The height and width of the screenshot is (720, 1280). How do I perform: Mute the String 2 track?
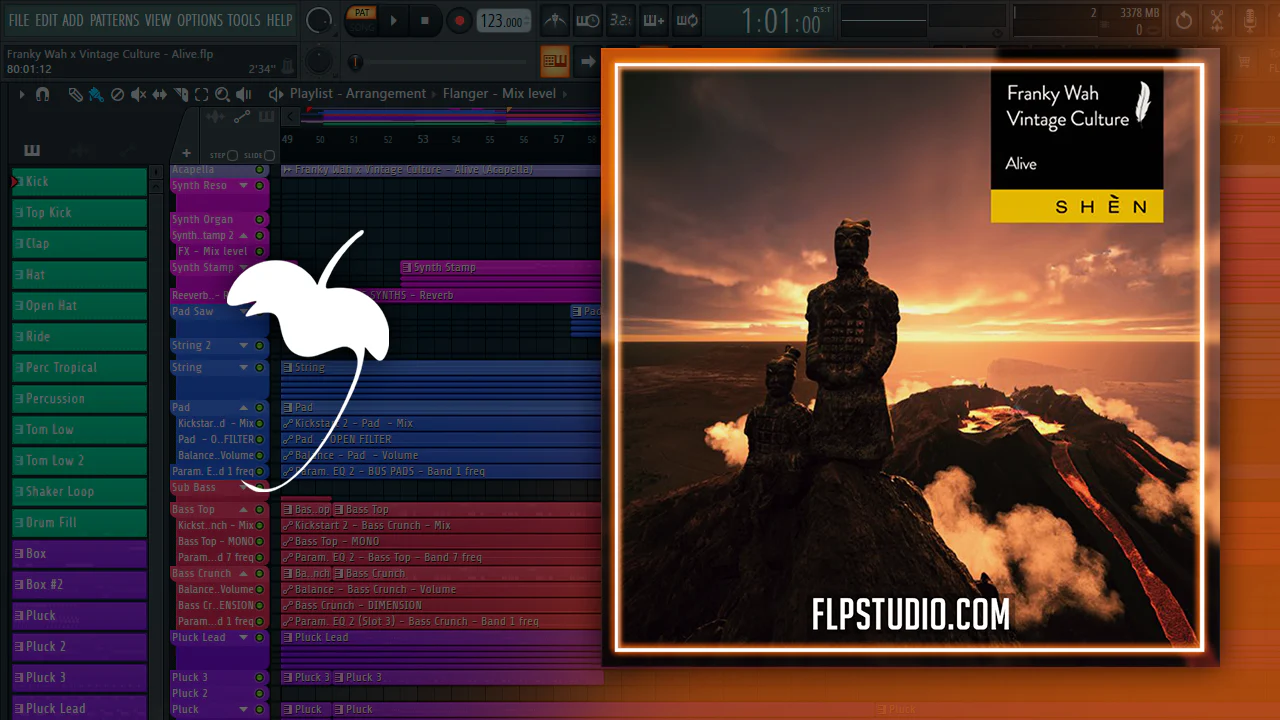pyautogui.click(x=259, y=346)
